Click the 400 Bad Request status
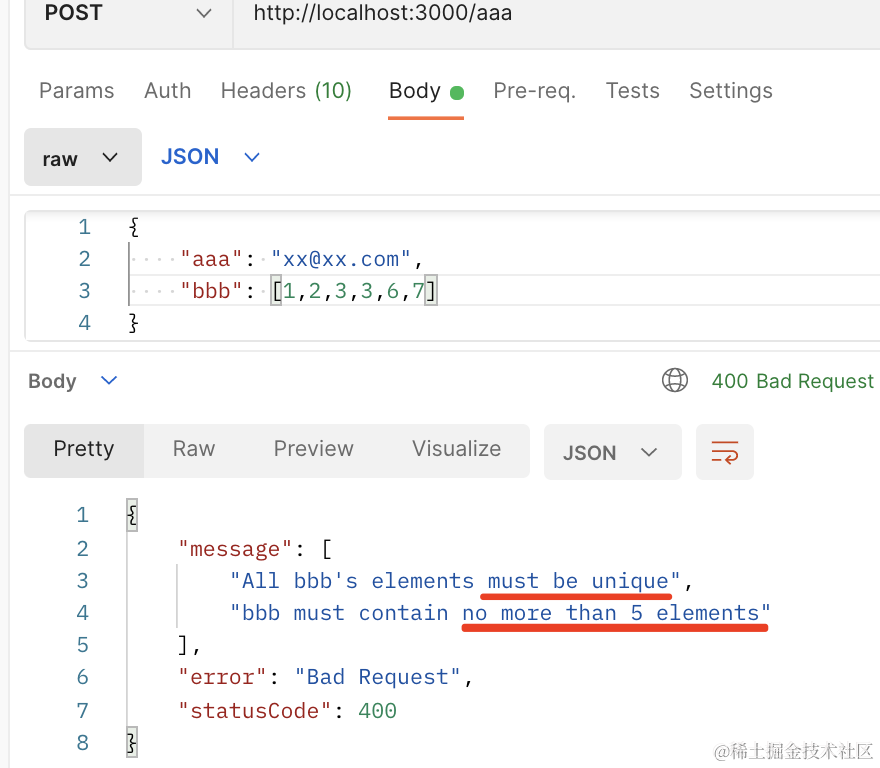880x768 pixels. (792, 381)
